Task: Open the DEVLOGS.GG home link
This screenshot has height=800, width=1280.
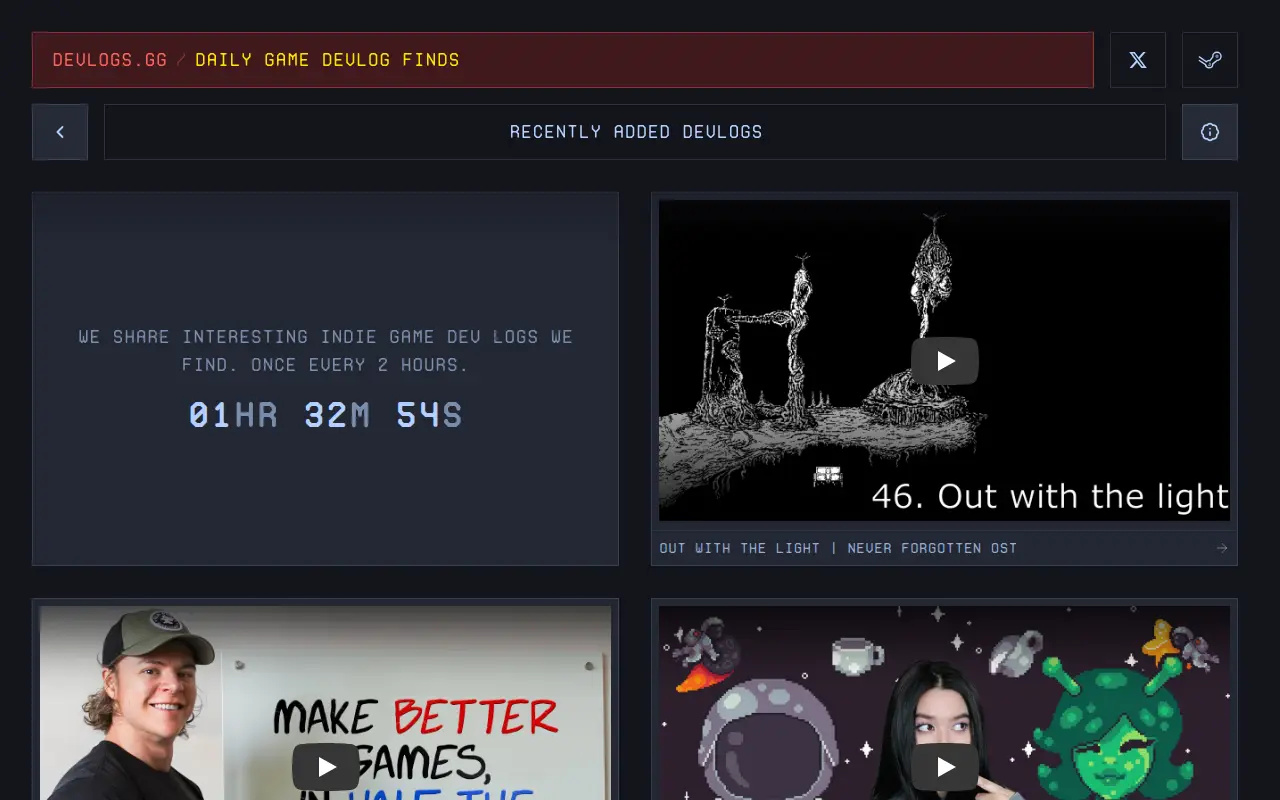Action: coord(110,60)
